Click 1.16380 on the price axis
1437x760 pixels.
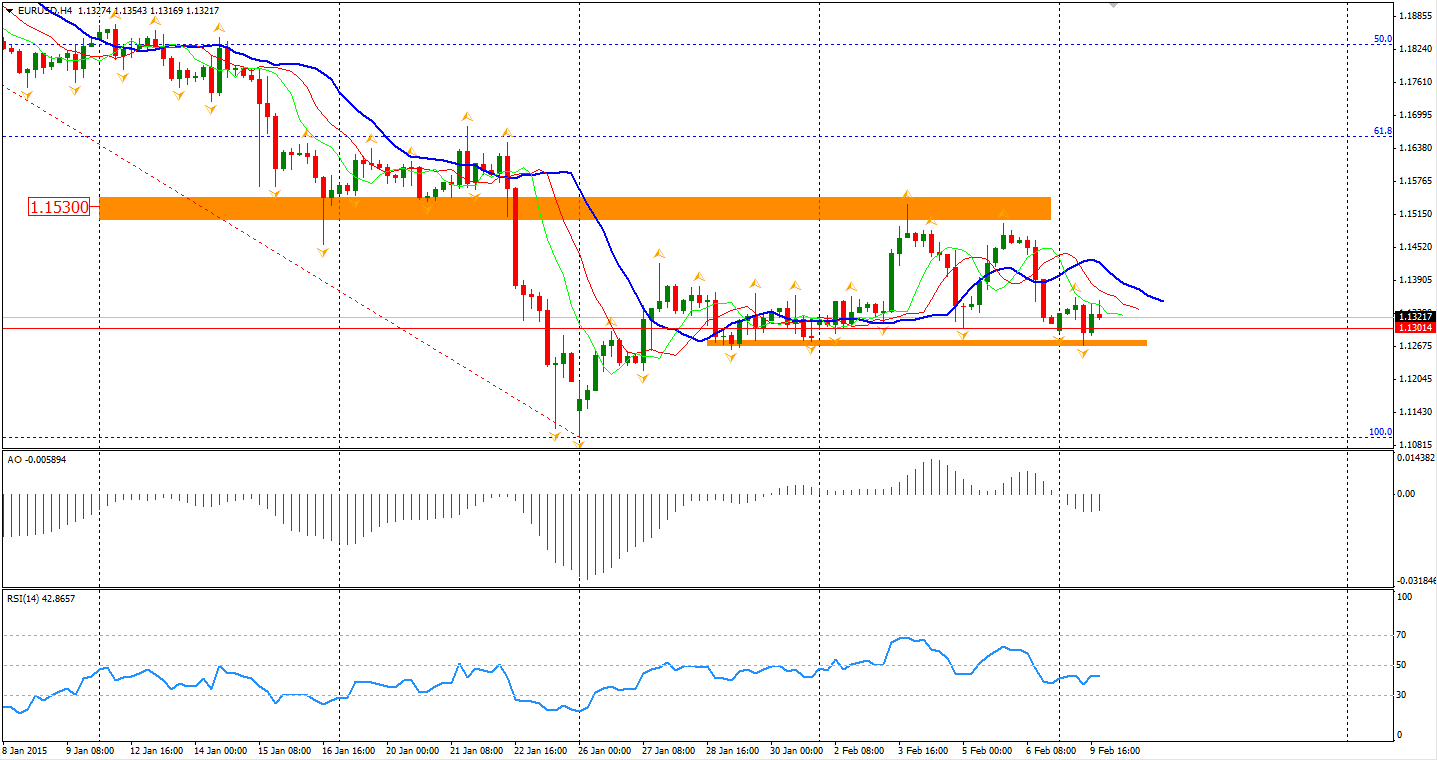click(x=1415, y=148)
